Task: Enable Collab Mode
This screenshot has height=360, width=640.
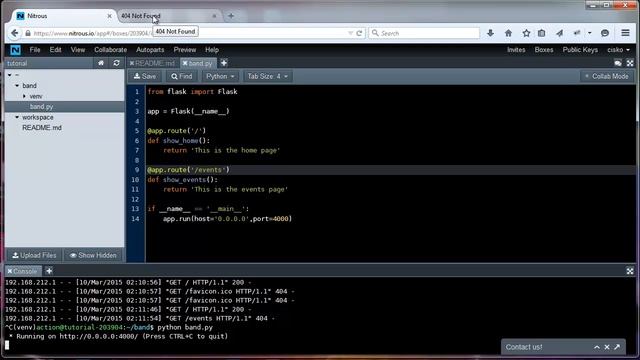Action: point(607,76)
